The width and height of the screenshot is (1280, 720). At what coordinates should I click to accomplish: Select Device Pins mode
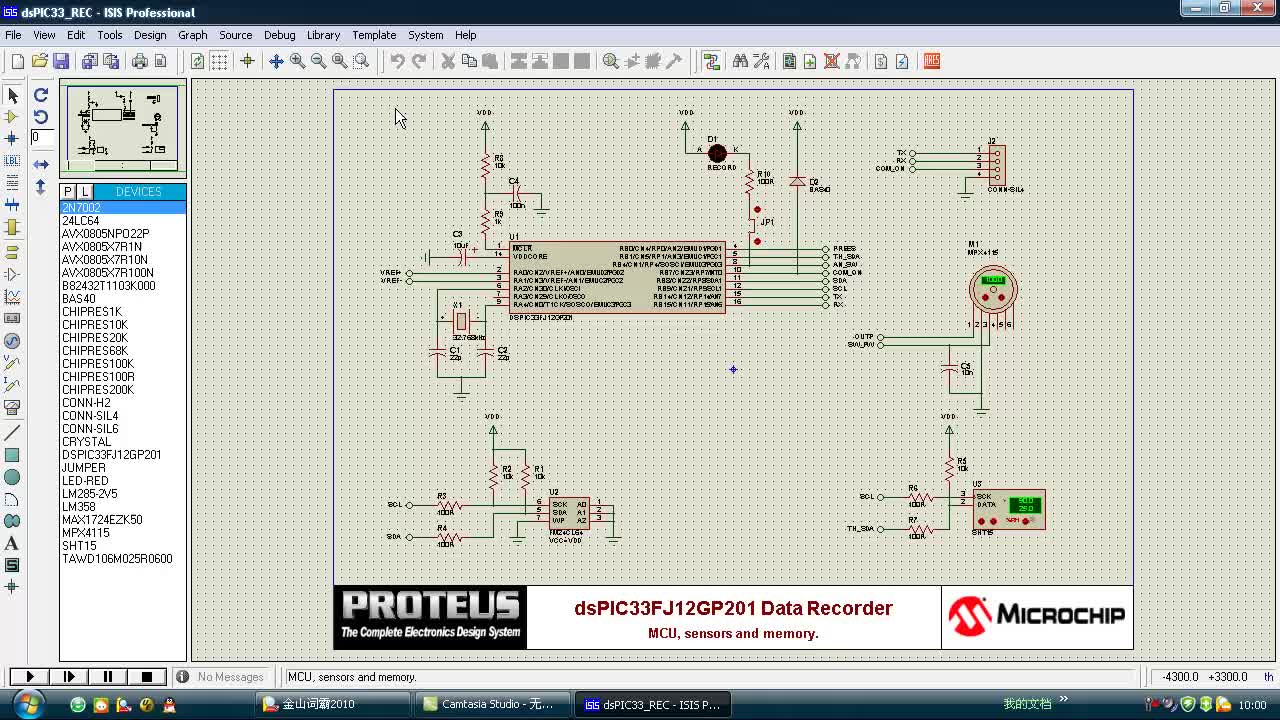click(x=12, y=274)
